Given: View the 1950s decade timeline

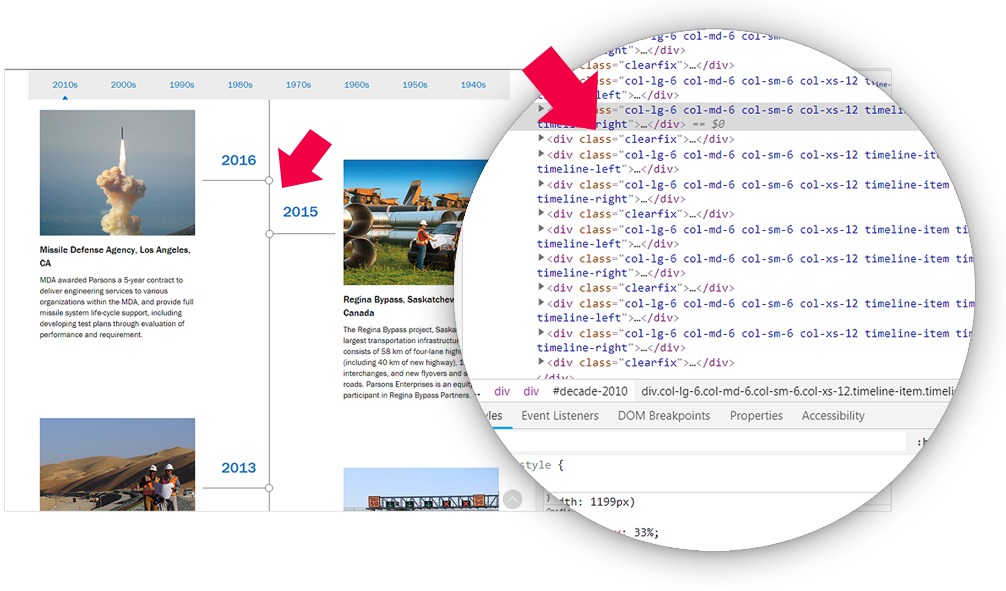Looking at the screenshot, I should tap(415, 85).
